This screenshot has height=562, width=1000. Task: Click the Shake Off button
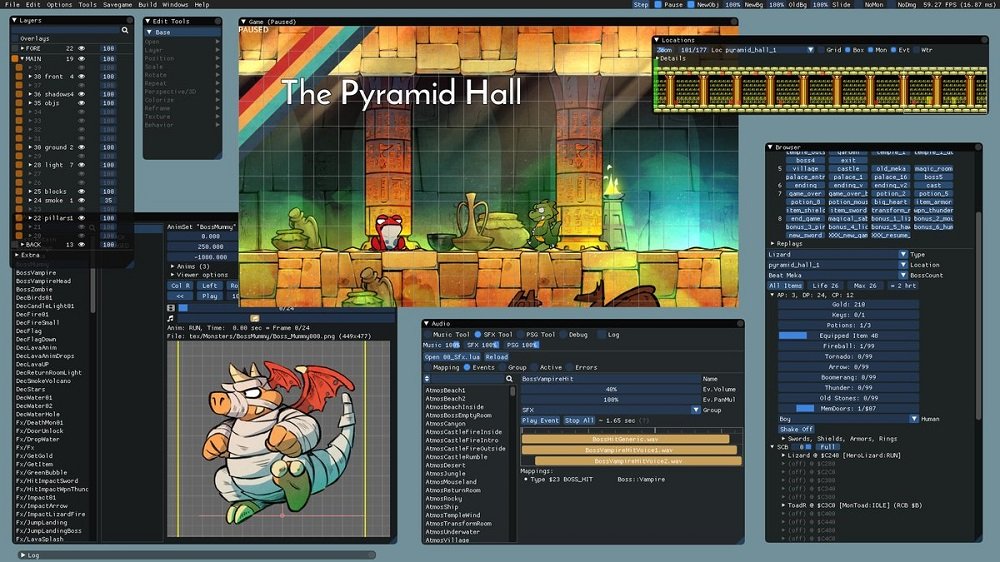tap(796, 429)
